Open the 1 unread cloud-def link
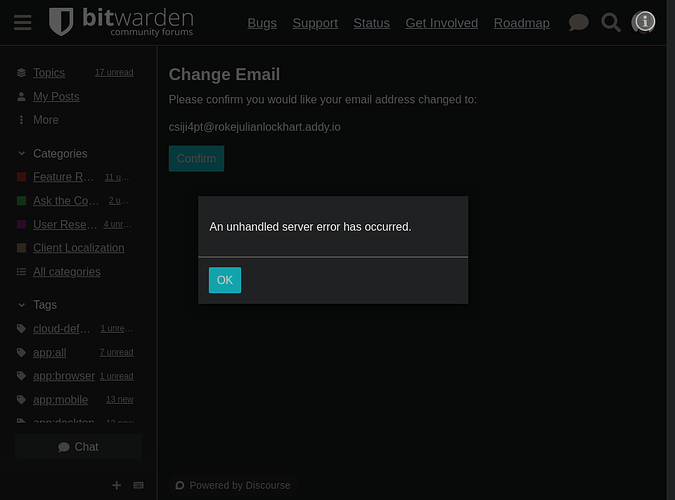The height and width of the screenshot is (500, 675). pos(117,328)
